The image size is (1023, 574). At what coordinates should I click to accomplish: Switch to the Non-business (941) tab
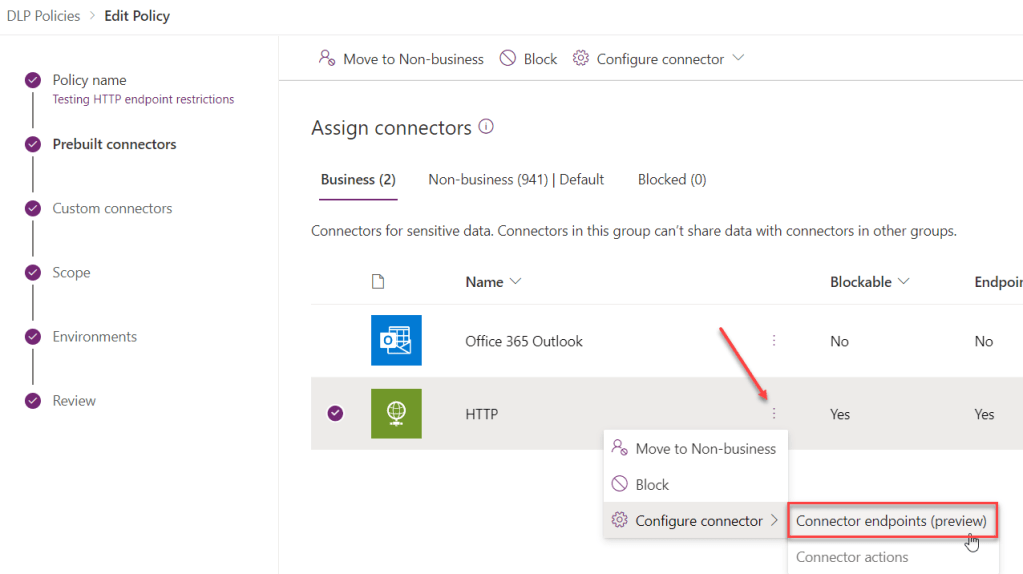point(516,180)
